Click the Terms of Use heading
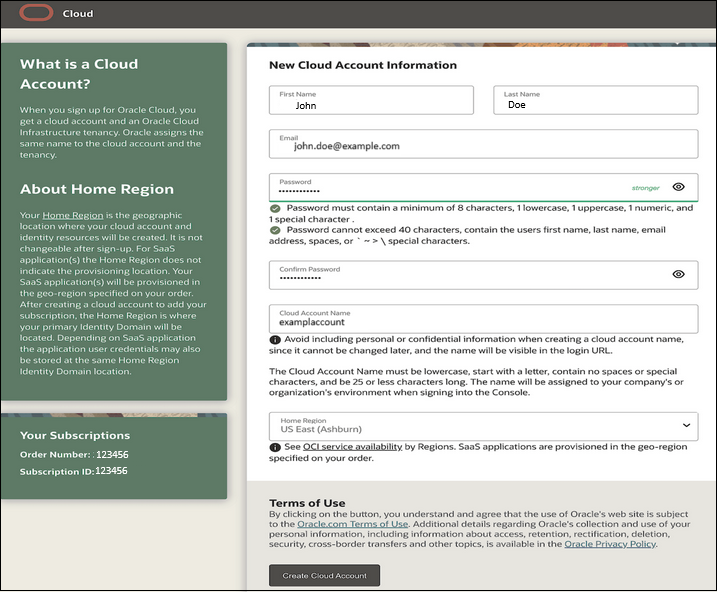The image size is (717, 592). pyautogui.click(x=307, y=503)
